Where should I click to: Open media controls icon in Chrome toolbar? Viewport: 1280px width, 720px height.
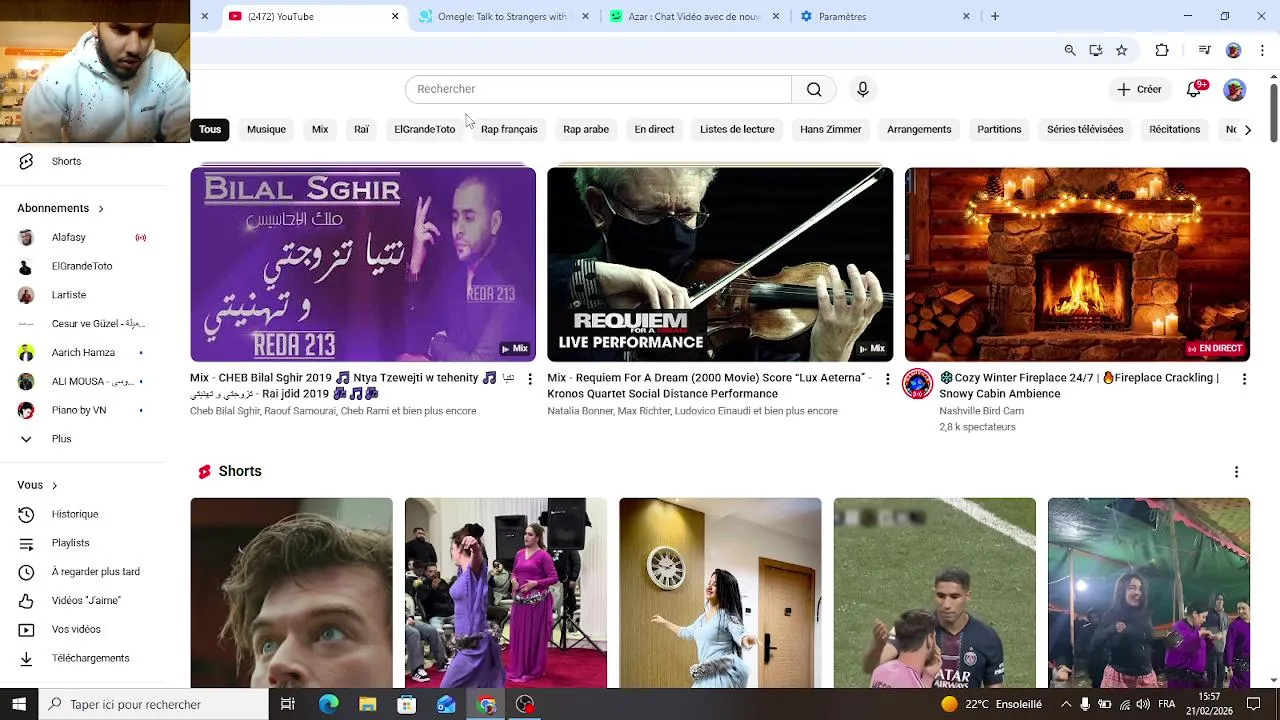[1204, 50]
